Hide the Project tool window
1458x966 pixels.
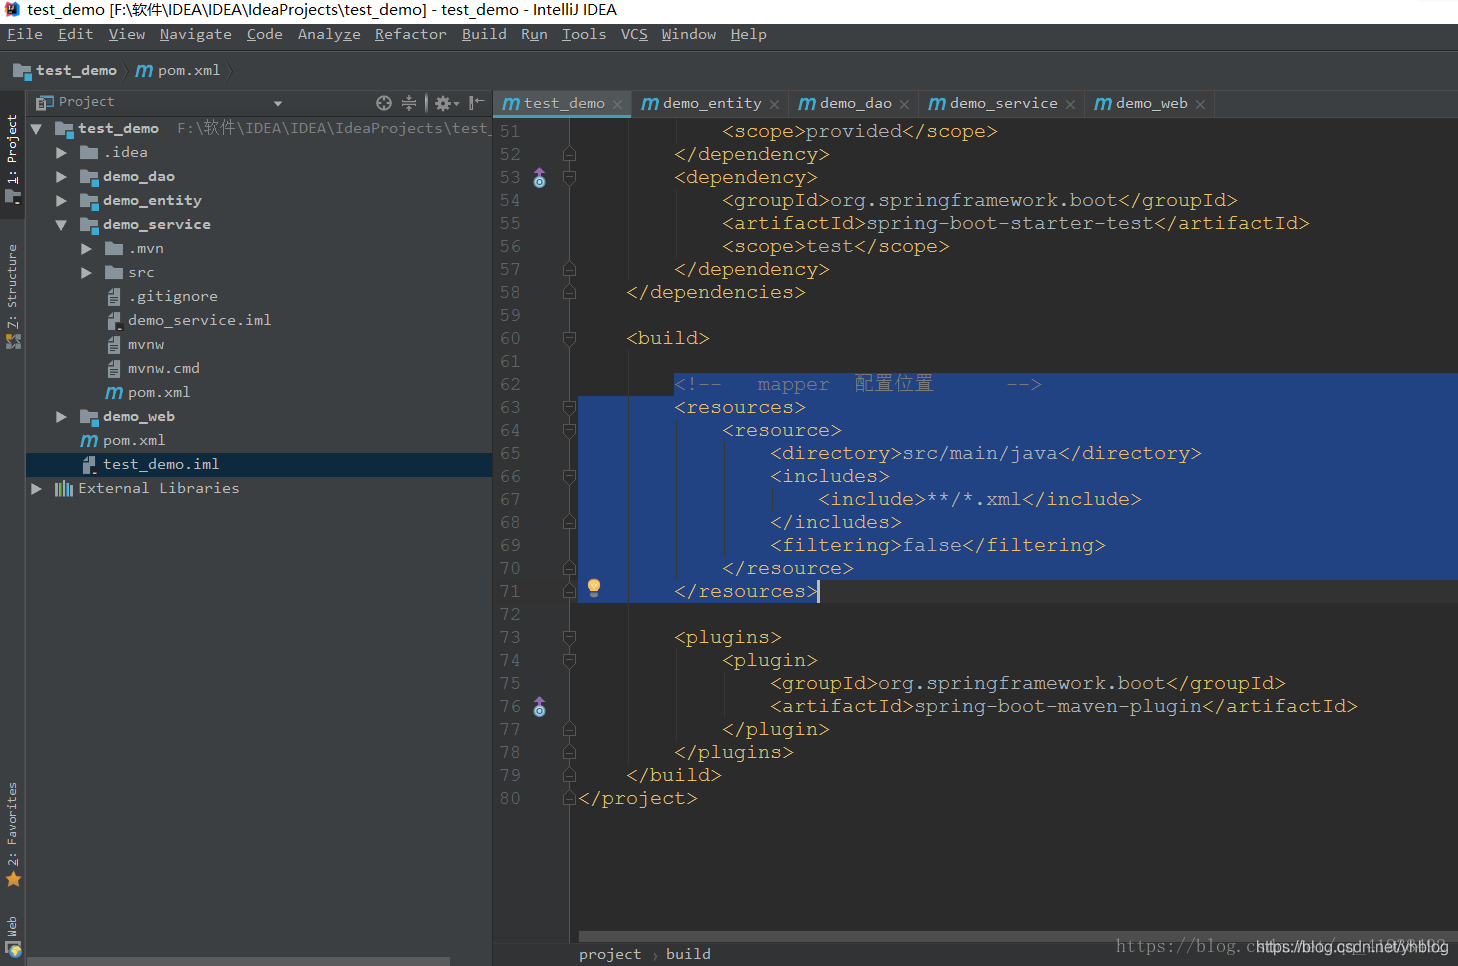click(477, 103)
